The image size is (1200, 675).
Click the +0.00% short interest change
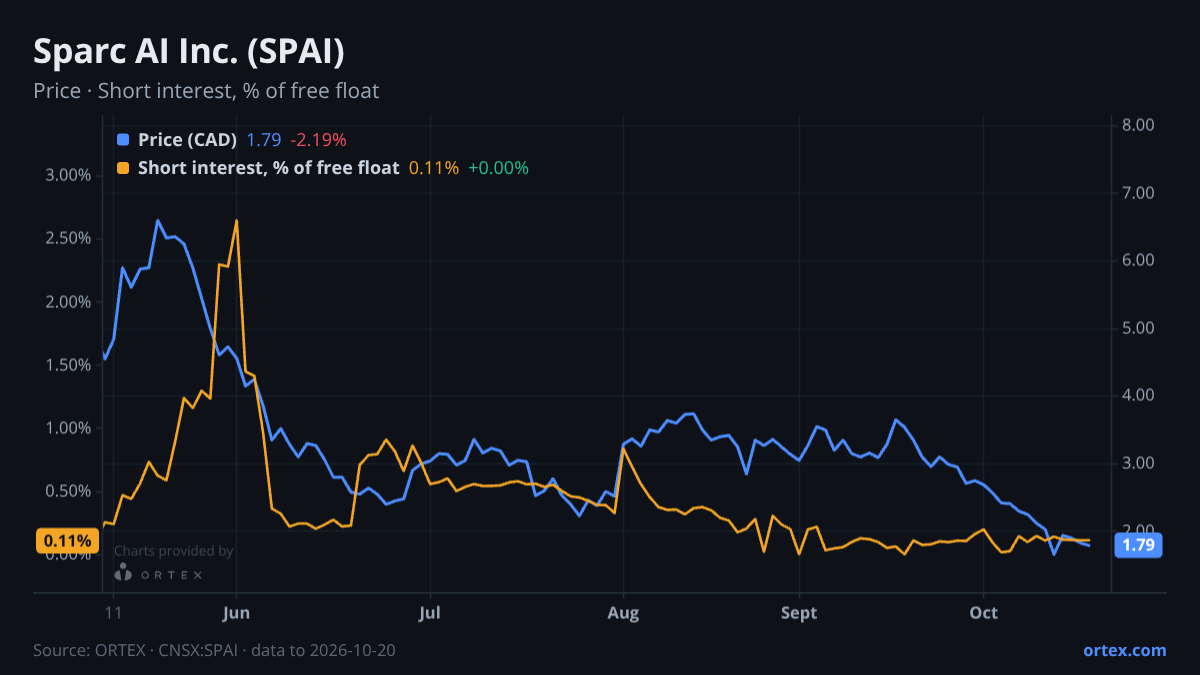498,168
